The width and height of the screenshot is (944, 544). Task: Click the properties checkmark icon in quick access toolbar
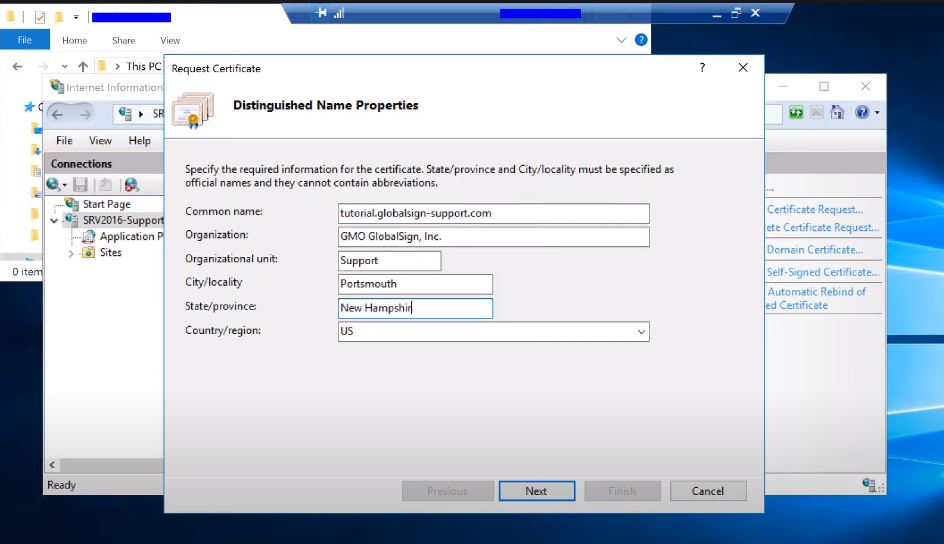(40, 17)
